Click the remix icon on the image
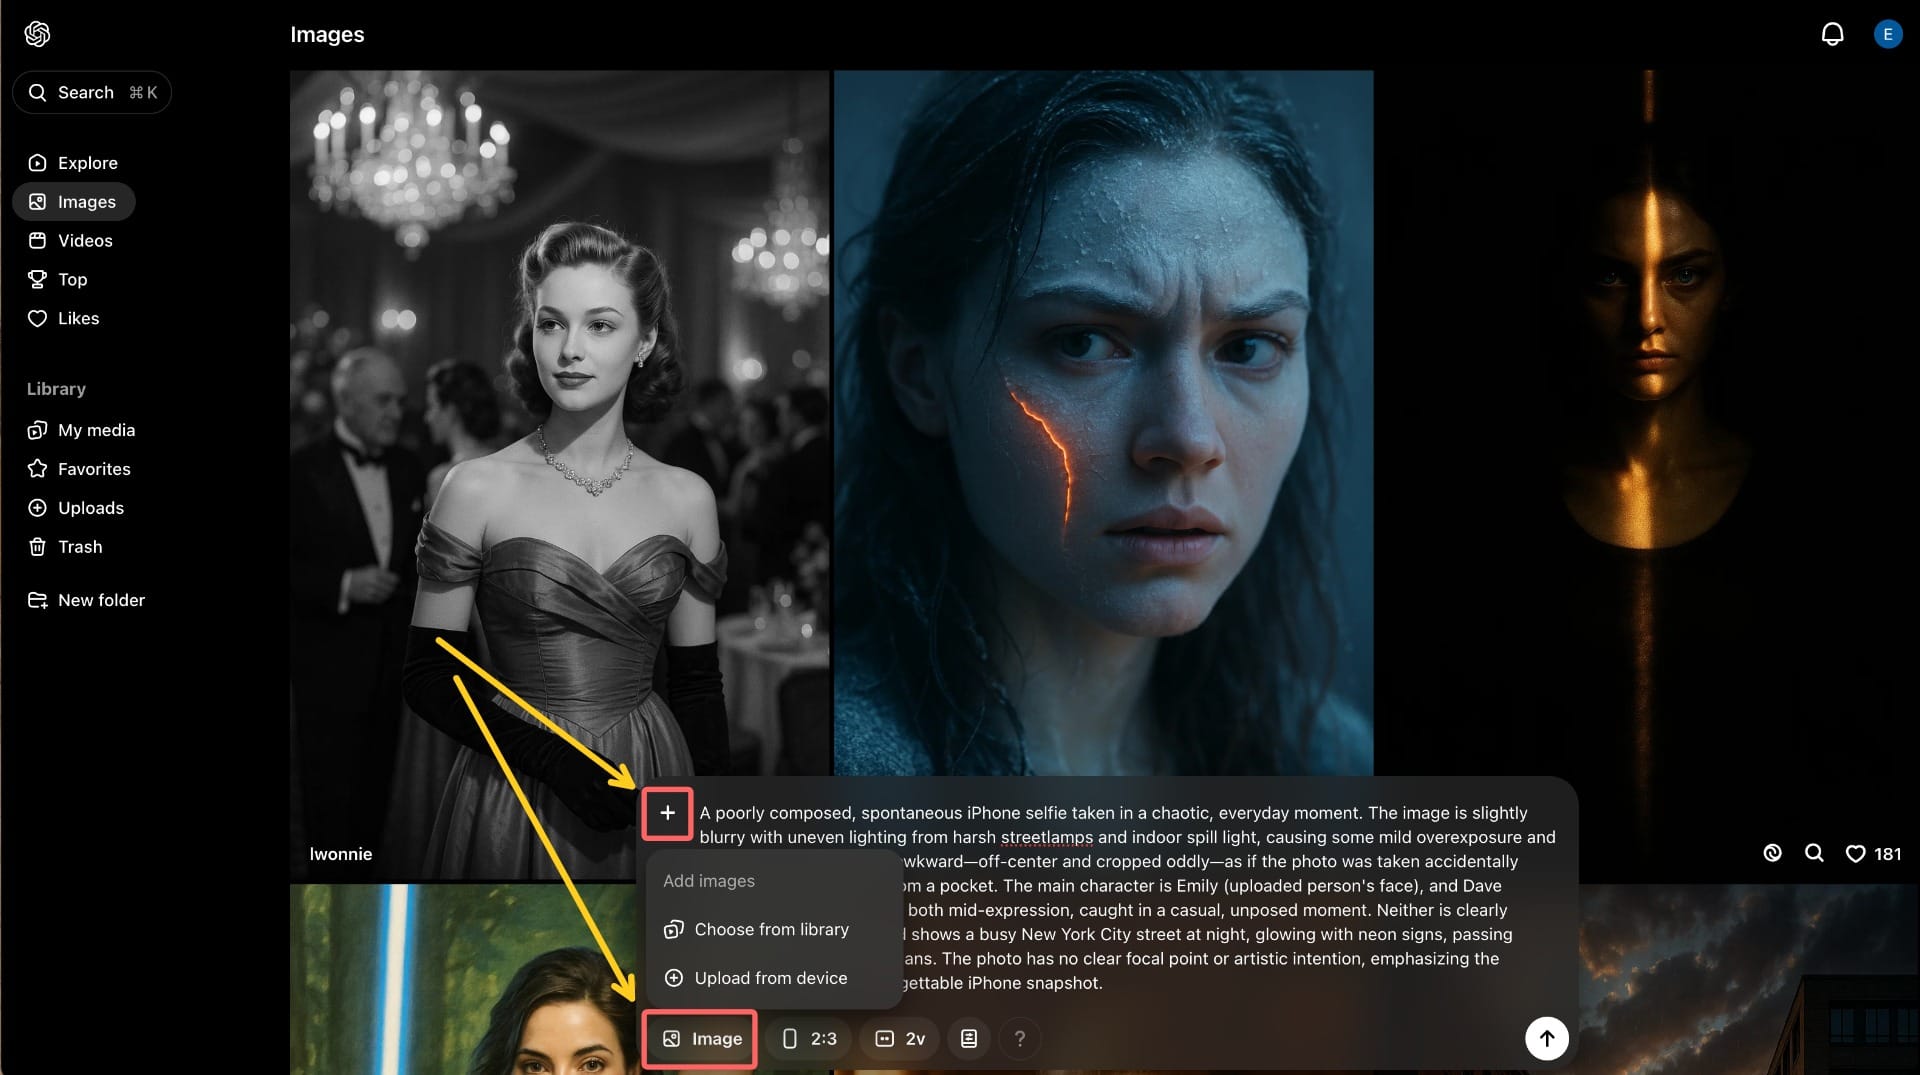Image resolution: width=1920 pixels, height=1075 pixels. [x=1772, y=853]
